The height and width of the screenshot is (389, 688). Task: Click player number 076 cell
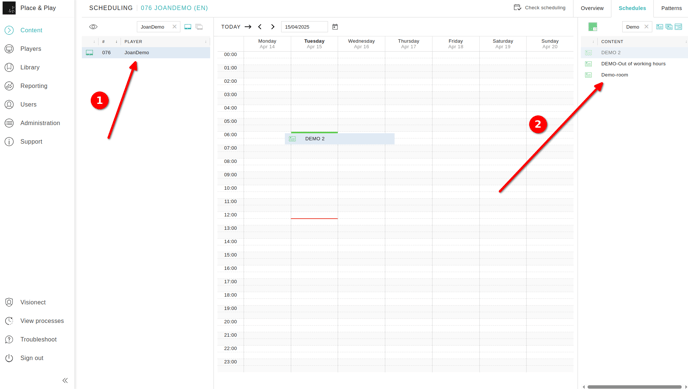tap(106, 53)
